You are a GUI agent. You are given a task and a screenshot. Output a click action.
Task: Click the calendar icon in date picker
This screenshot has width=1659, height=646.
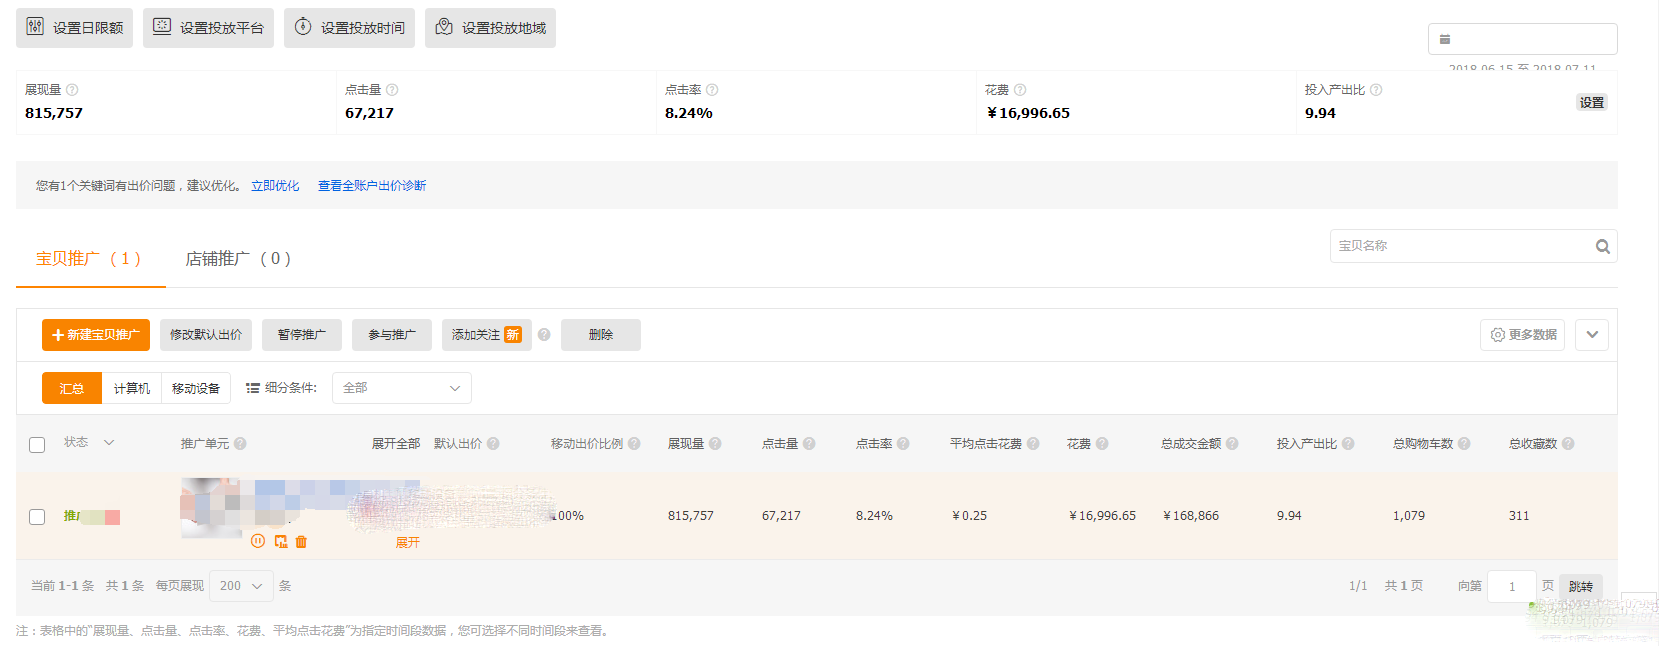[1444, 39]
